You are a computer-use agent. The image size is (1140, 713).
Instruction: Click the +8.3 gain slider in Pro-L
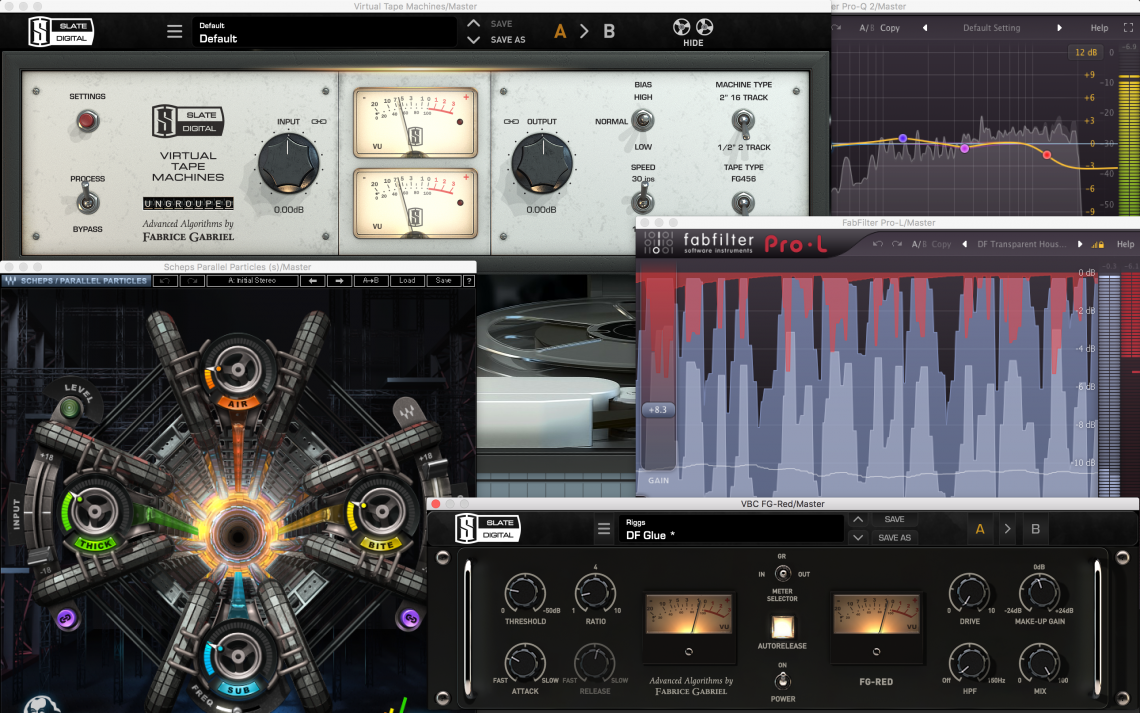(657, 409)
